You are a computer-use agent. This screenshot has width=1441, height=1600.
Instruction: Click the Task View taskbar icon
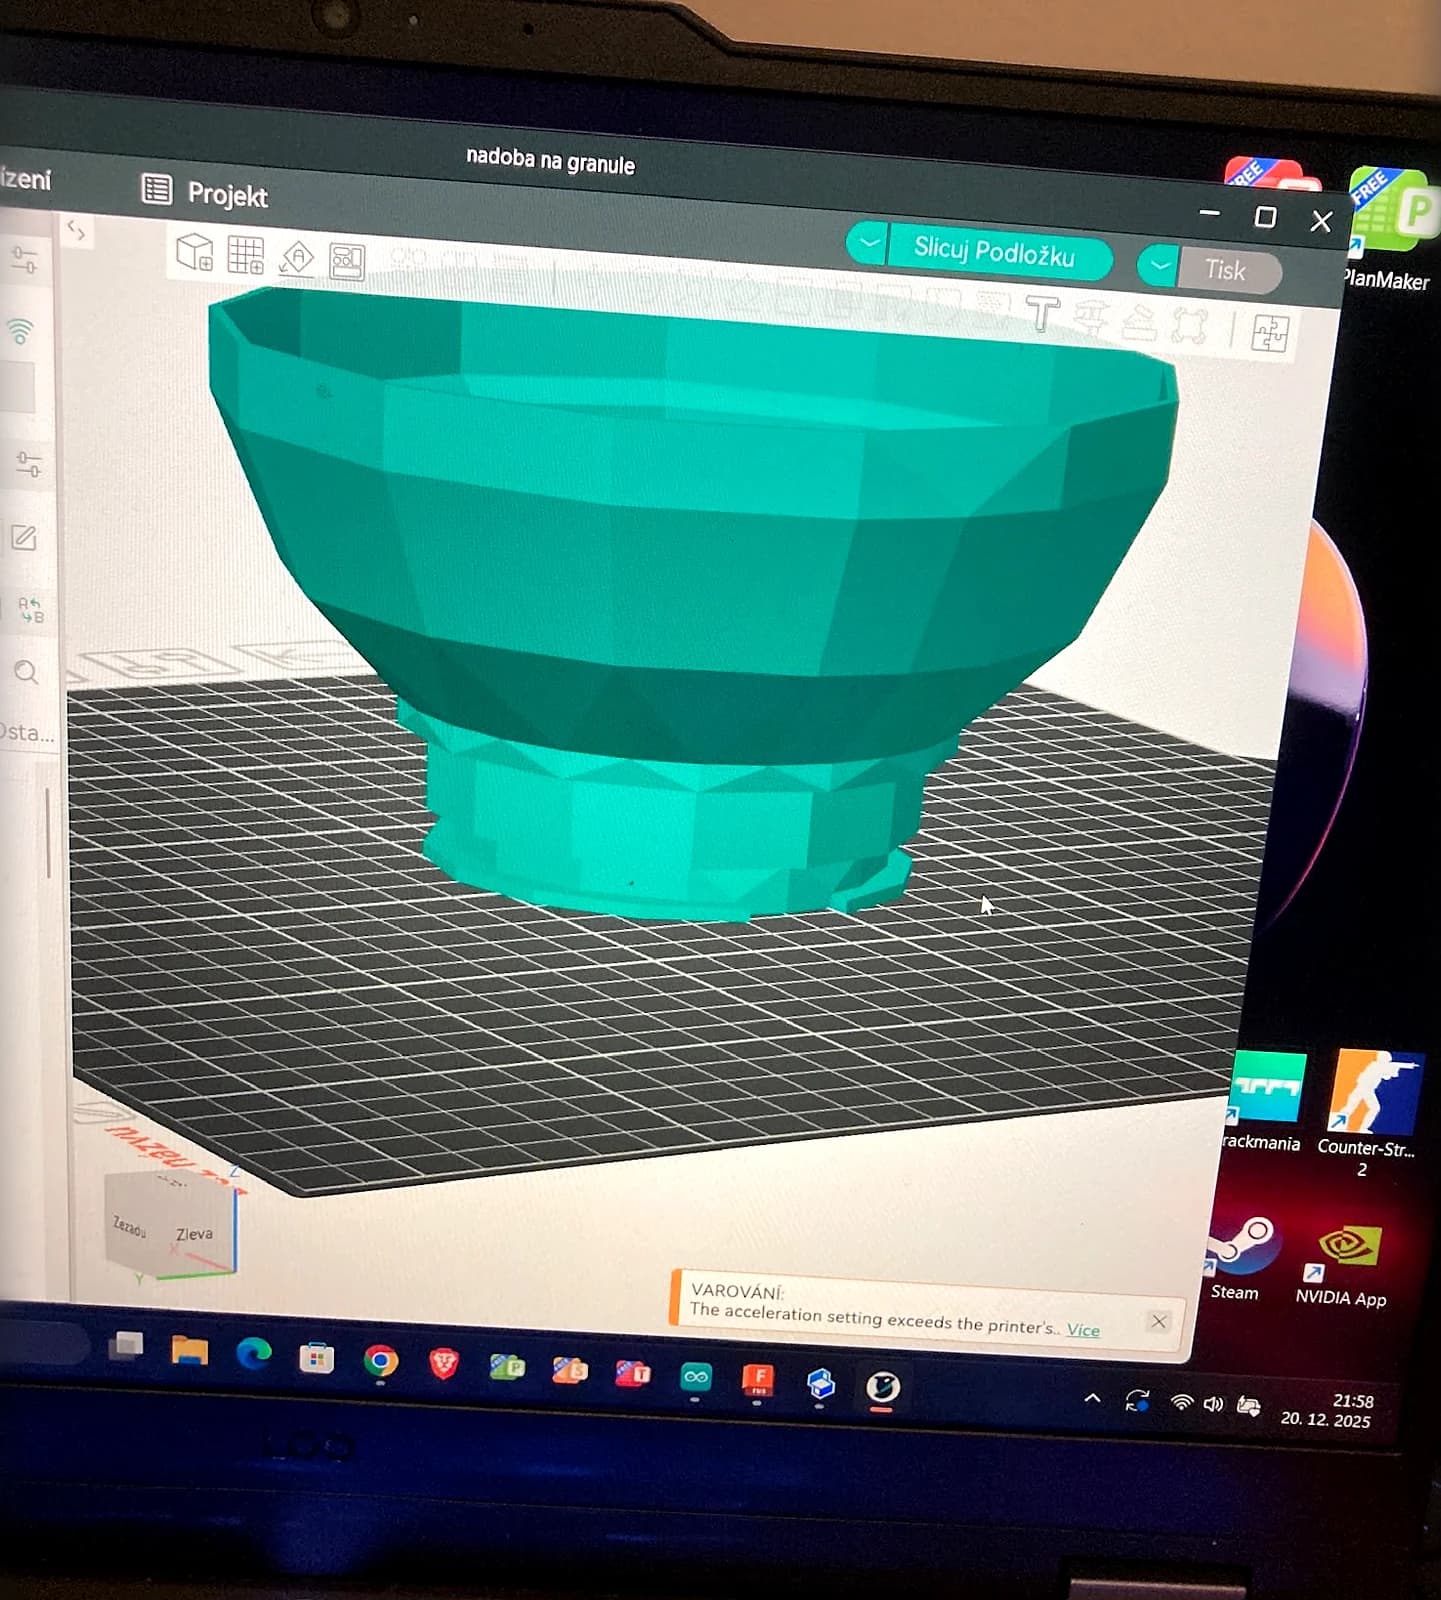coord(126,1346)
